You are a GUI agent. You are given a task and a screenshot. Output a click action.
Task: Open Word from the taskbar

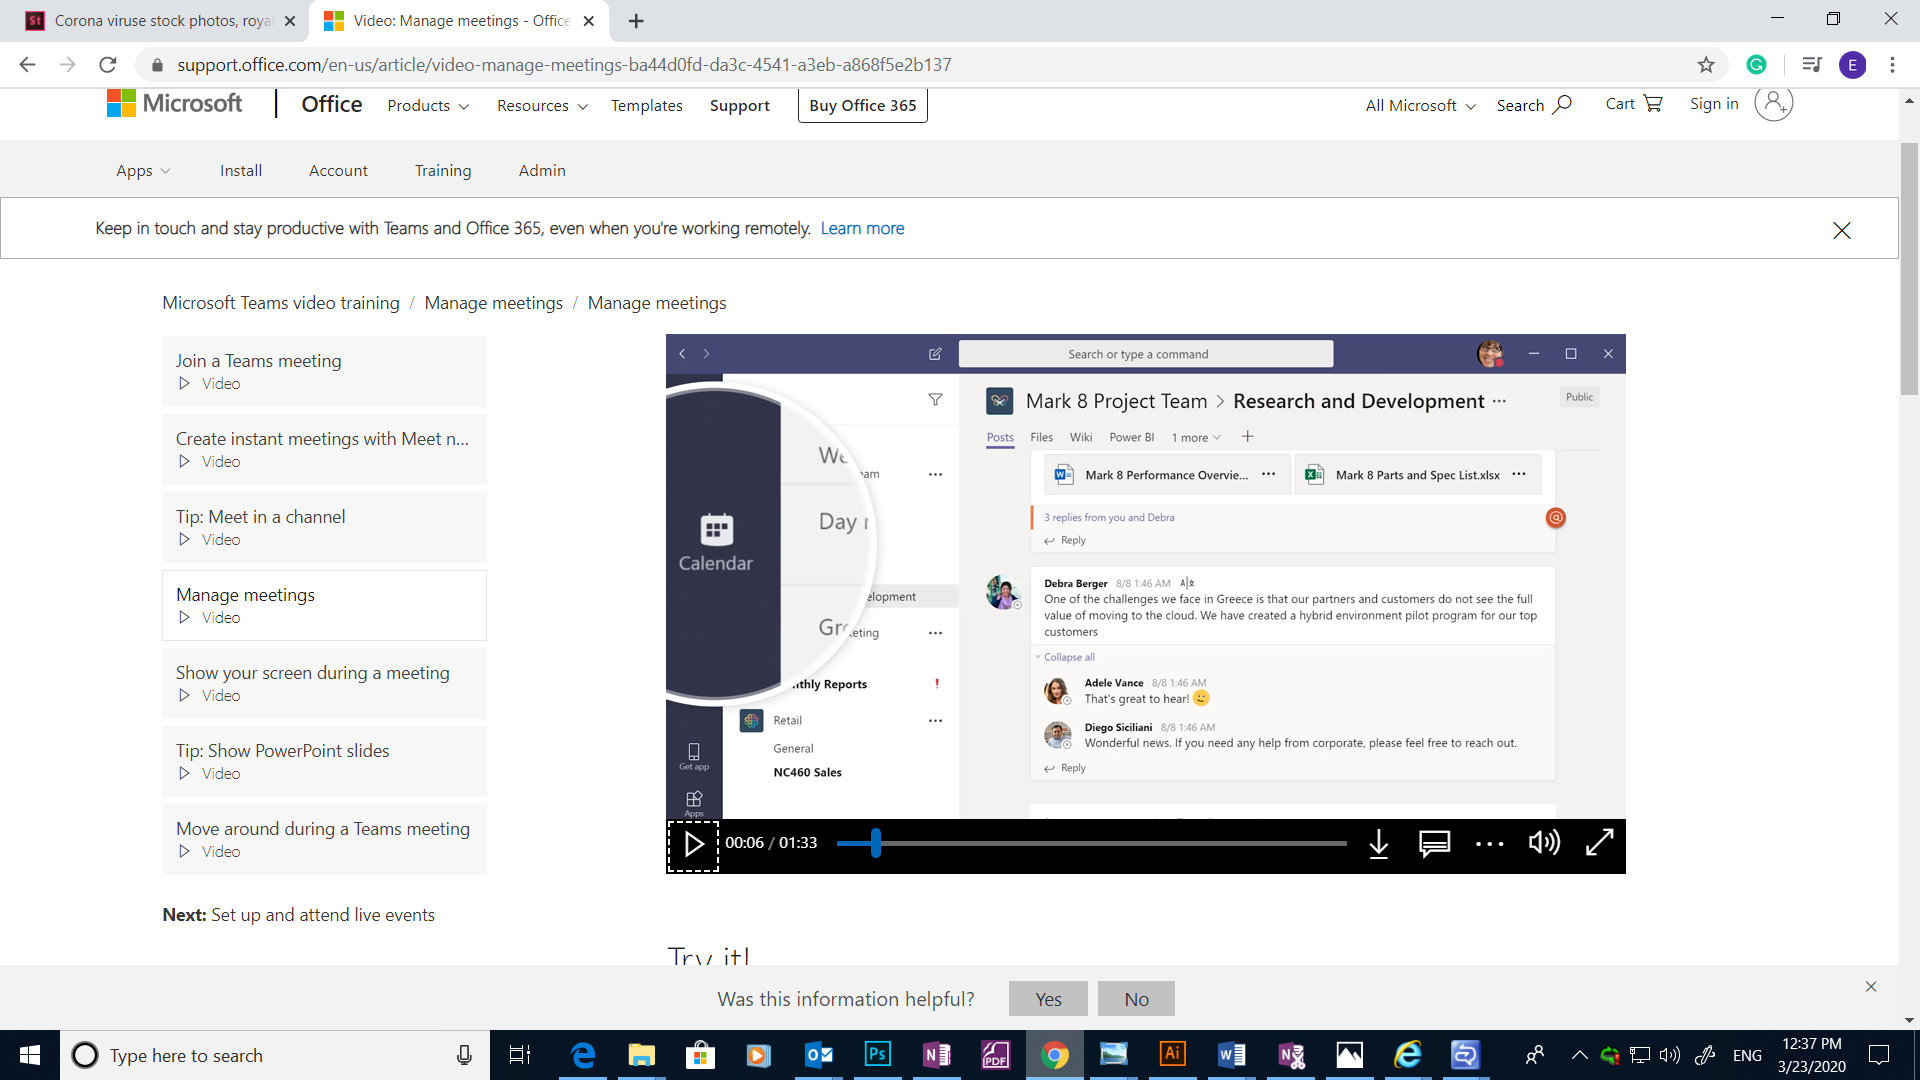tap(1231, 1055)
